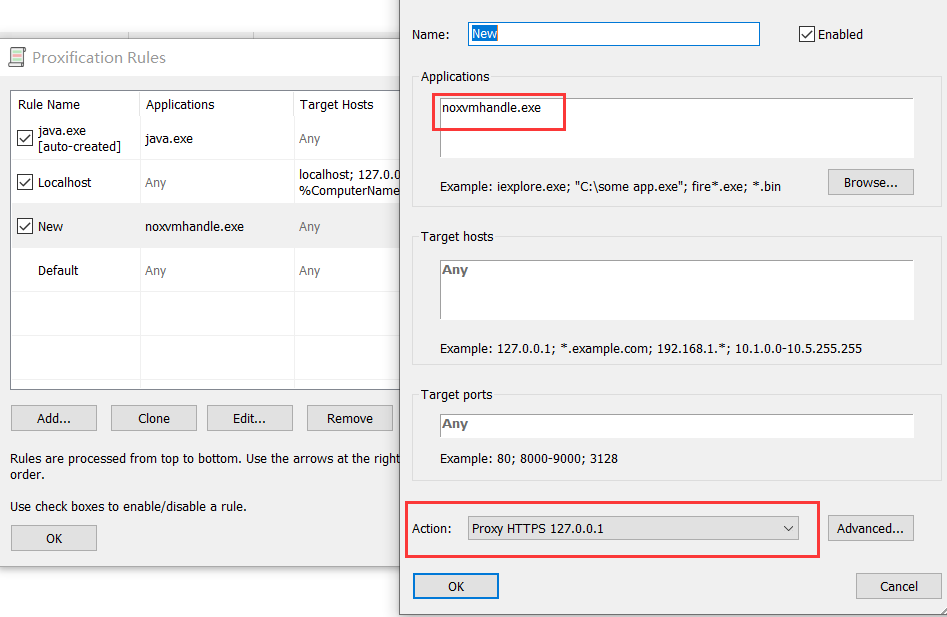Uncheck the Localhost rule checkbox

click(25, 182)
